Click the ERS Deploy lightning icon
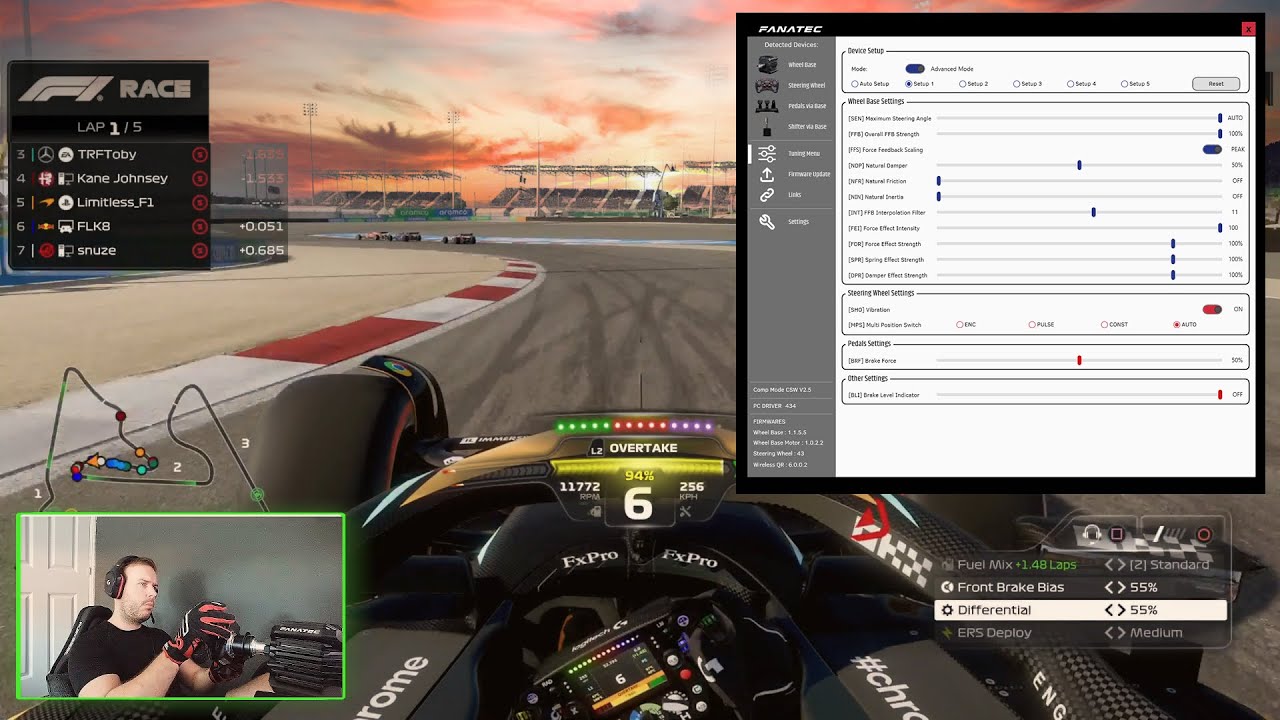 [x=947, y=633]
